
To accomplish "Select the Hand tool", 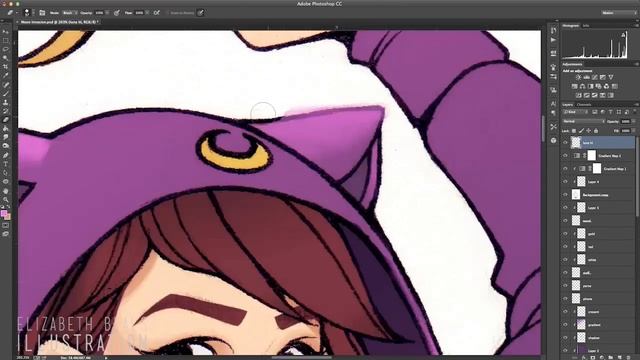I will click(6, 191).
